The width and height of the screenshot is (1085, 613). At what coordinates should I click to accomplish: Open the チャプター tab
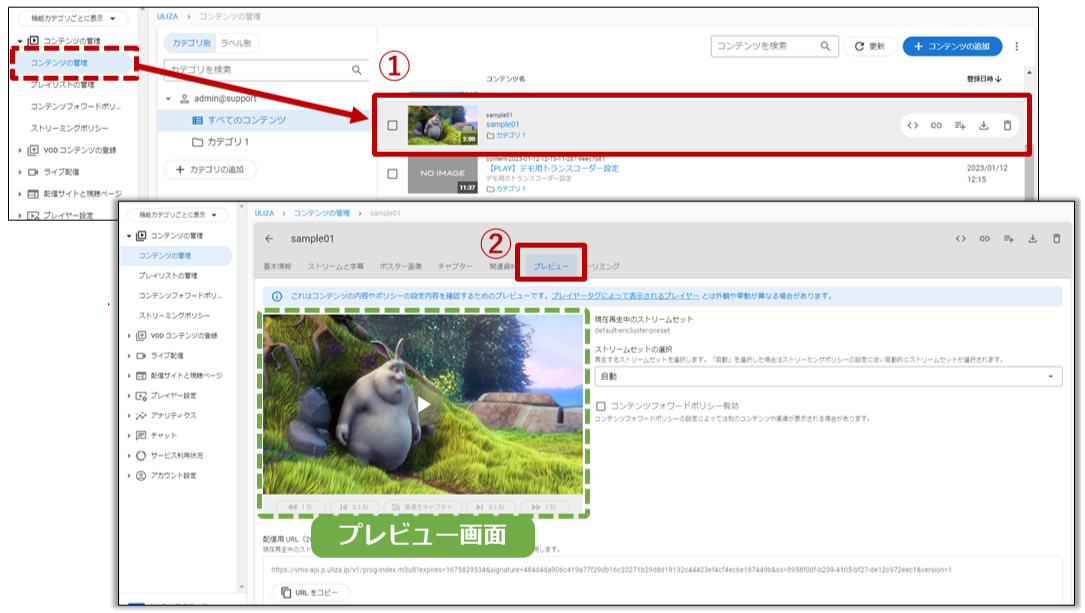click(455, 266)
